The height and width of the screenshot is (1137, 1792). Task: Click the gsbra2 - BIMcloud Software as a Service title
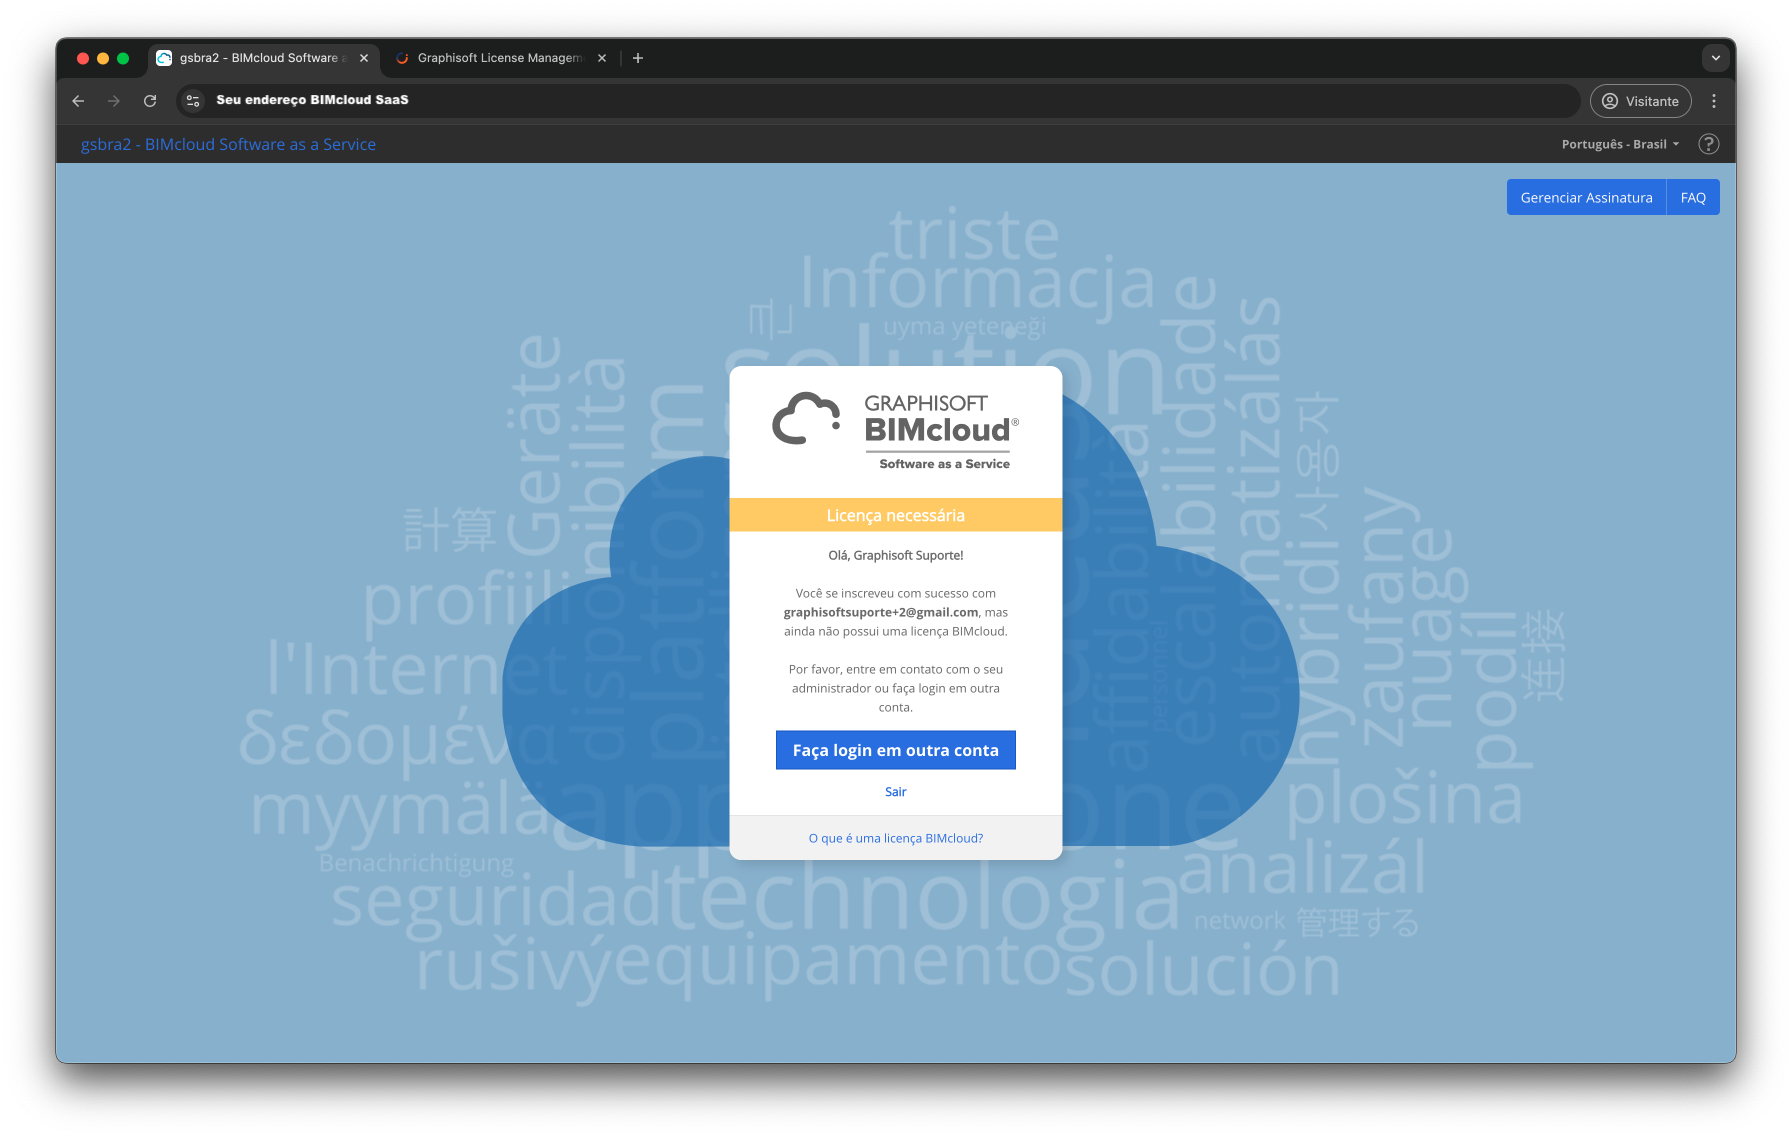click(x=228, y=144)
